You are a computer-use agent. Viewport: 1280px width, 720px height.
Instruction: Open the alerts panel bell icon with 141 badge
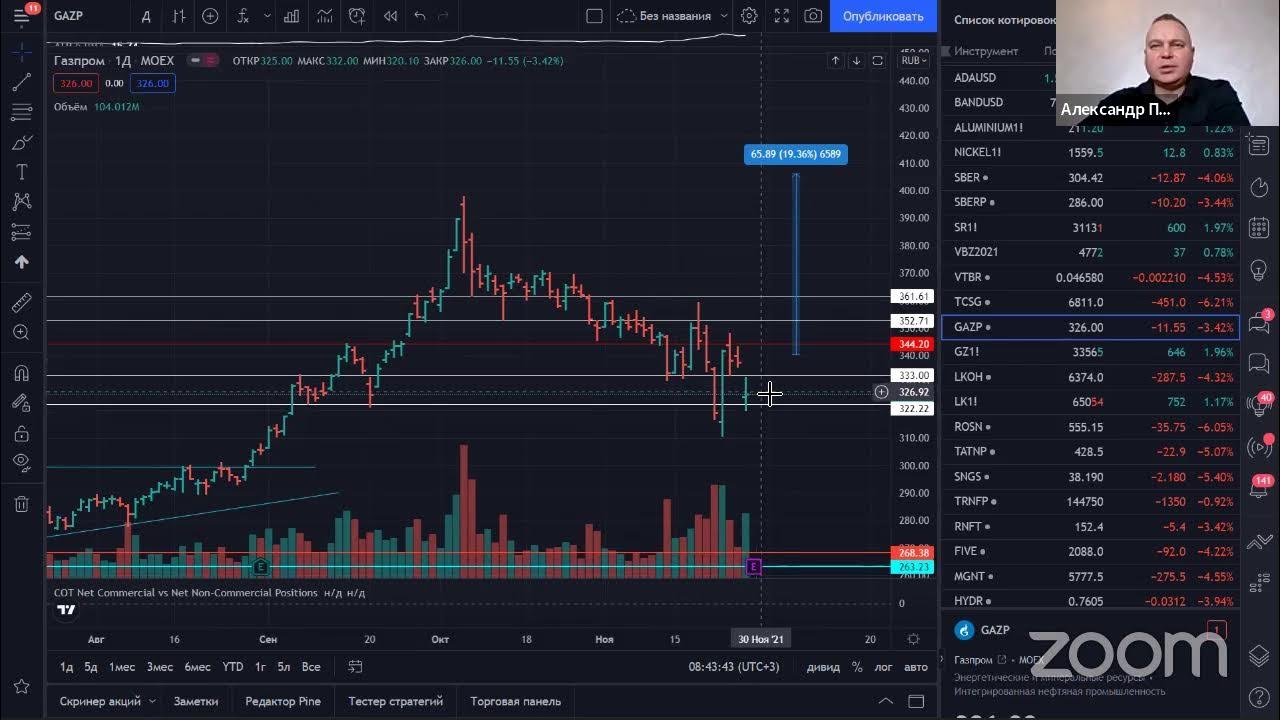point(1260,489)
